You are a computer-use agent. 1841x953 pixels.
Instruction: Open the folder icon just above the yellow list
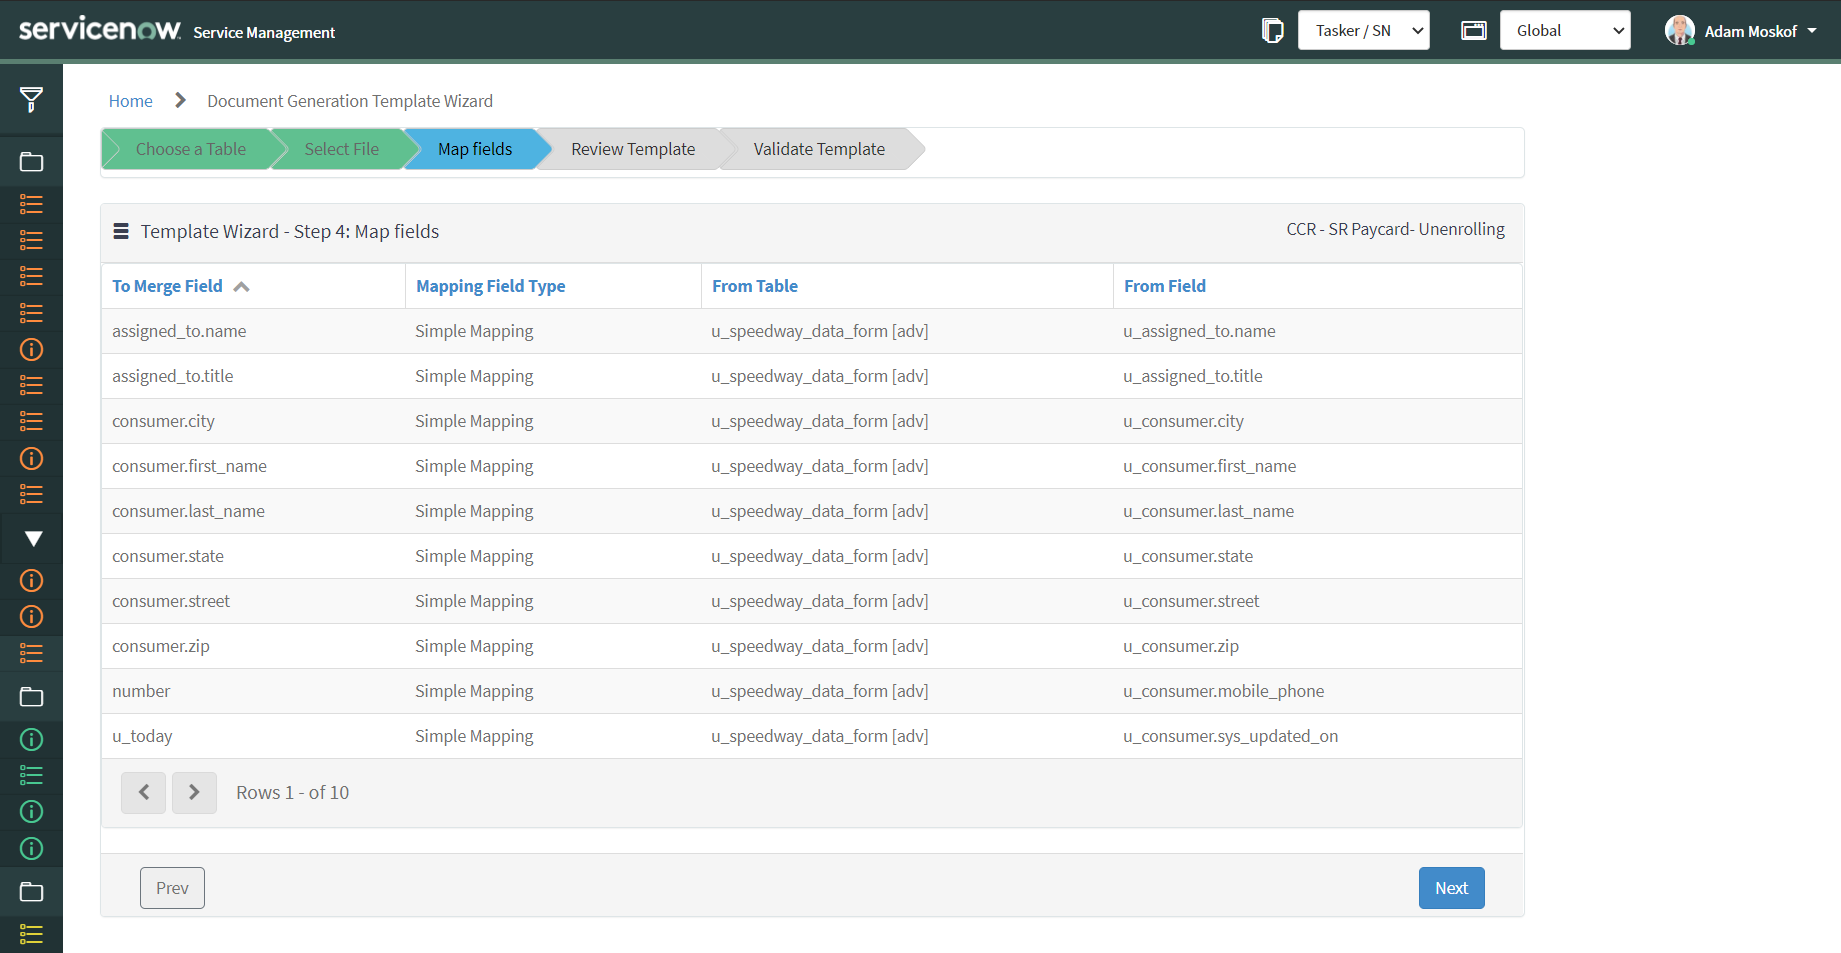click(x=32, y=892)
